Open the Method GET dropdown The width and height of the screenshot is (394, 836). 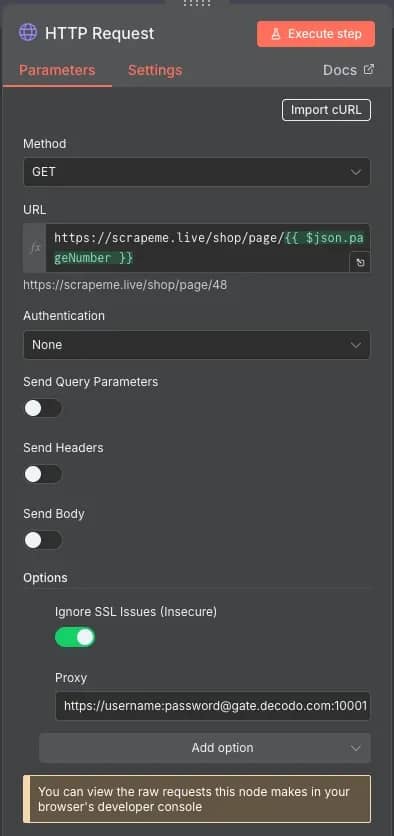tap(197, 172)
